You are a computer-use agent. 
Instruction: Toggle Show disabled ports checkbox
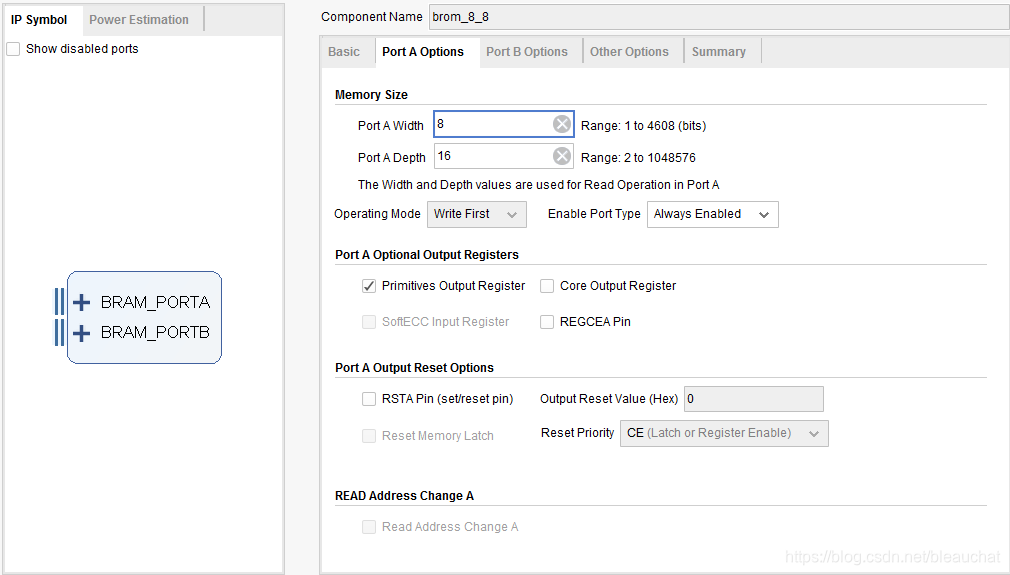click(13, 49)
